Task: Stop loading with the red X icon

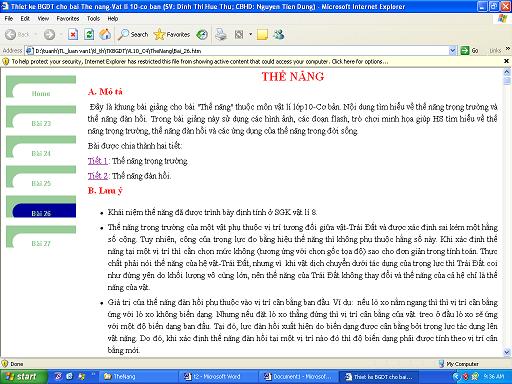Action: (x=73, y=34)
